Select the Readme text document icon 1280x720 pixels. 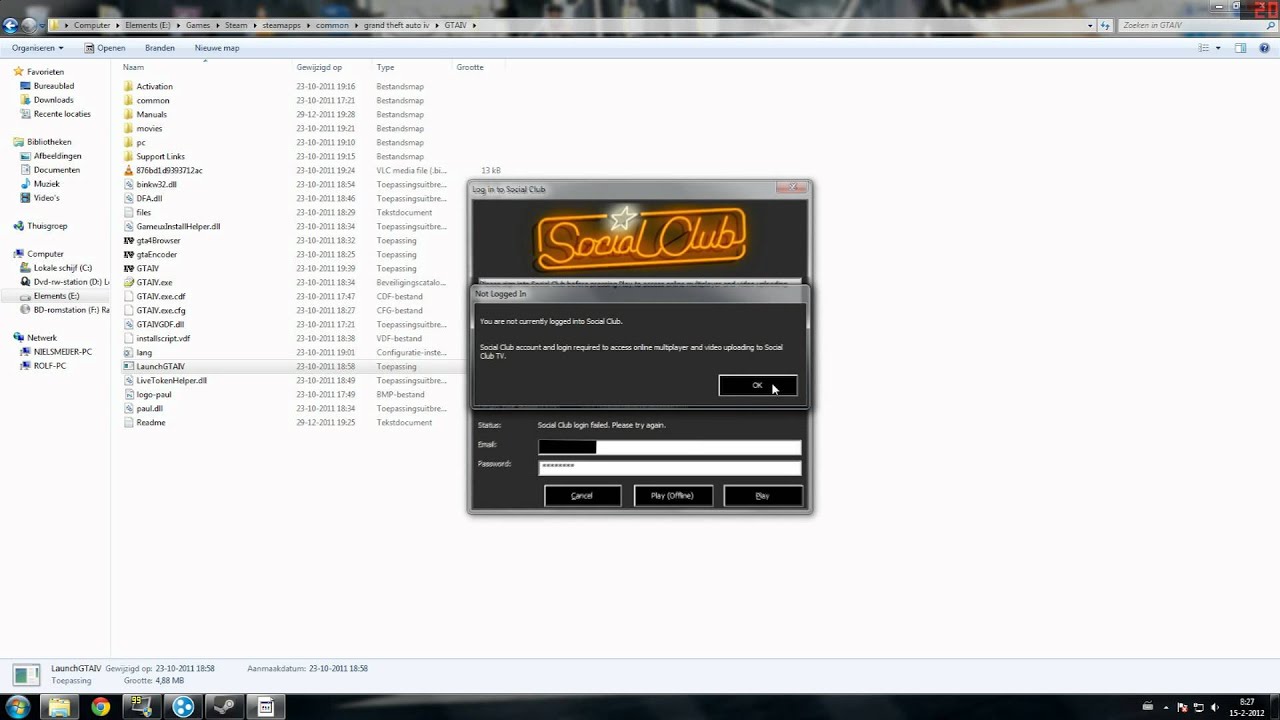128,423
